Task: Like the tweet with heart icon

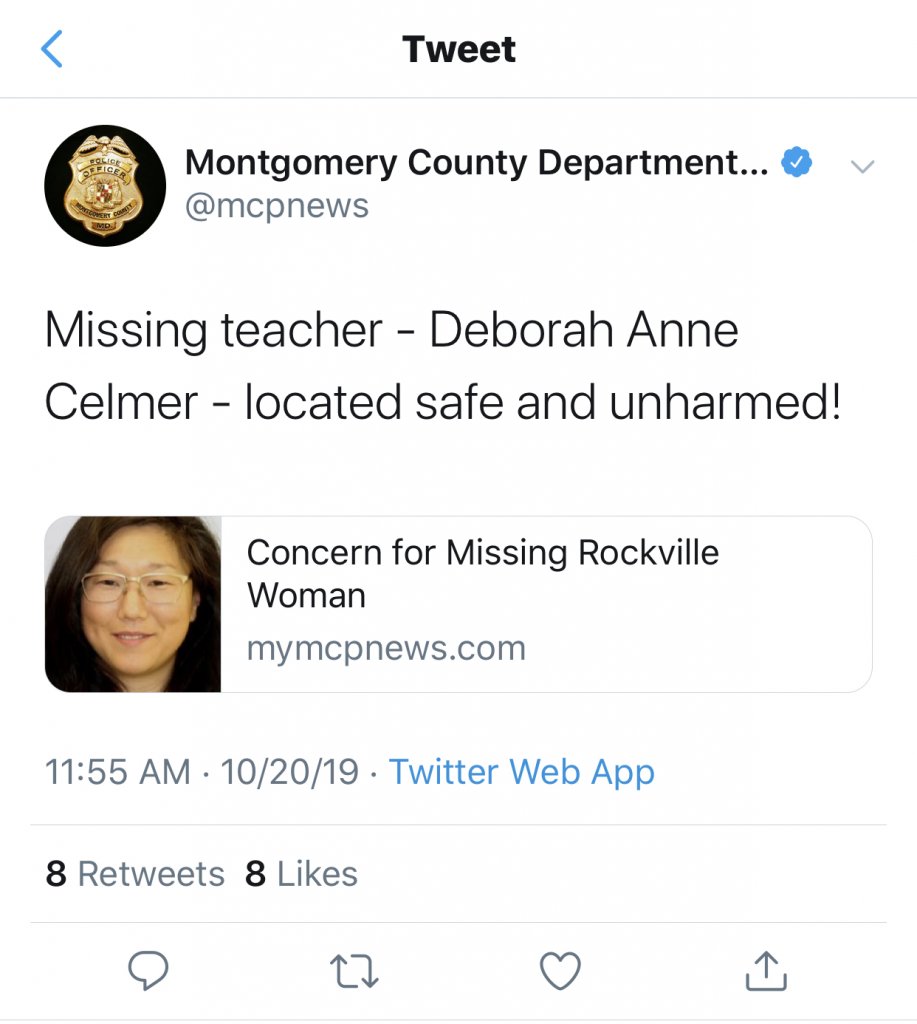Action: coord(559,969)
